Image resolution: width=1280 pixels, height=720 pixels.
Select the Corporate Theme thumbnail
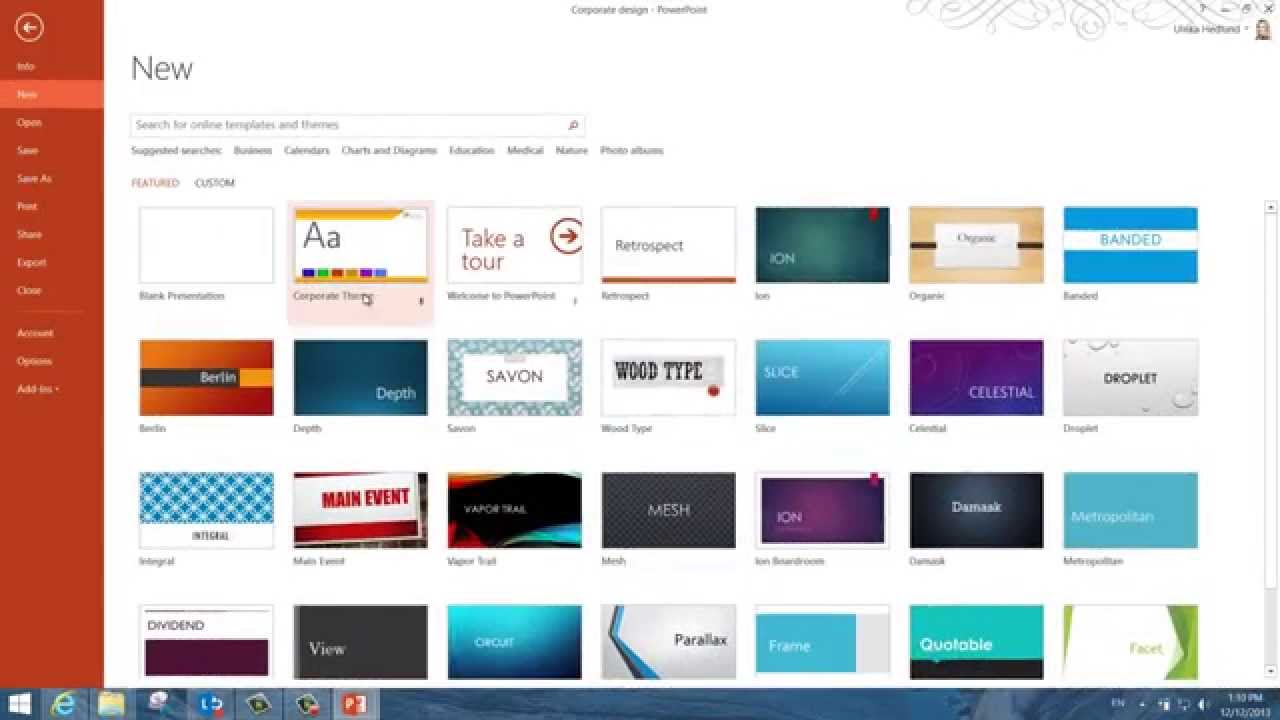click(x=360, y=245)
